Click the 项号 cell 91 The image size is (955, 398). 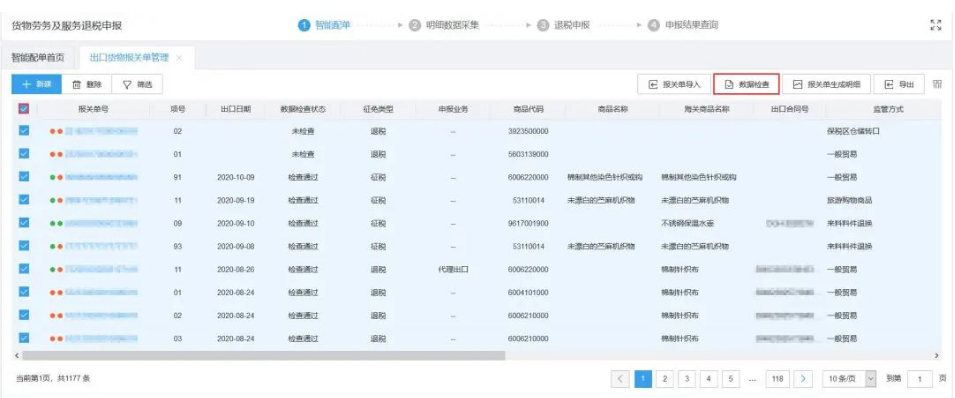click(177, 177)
